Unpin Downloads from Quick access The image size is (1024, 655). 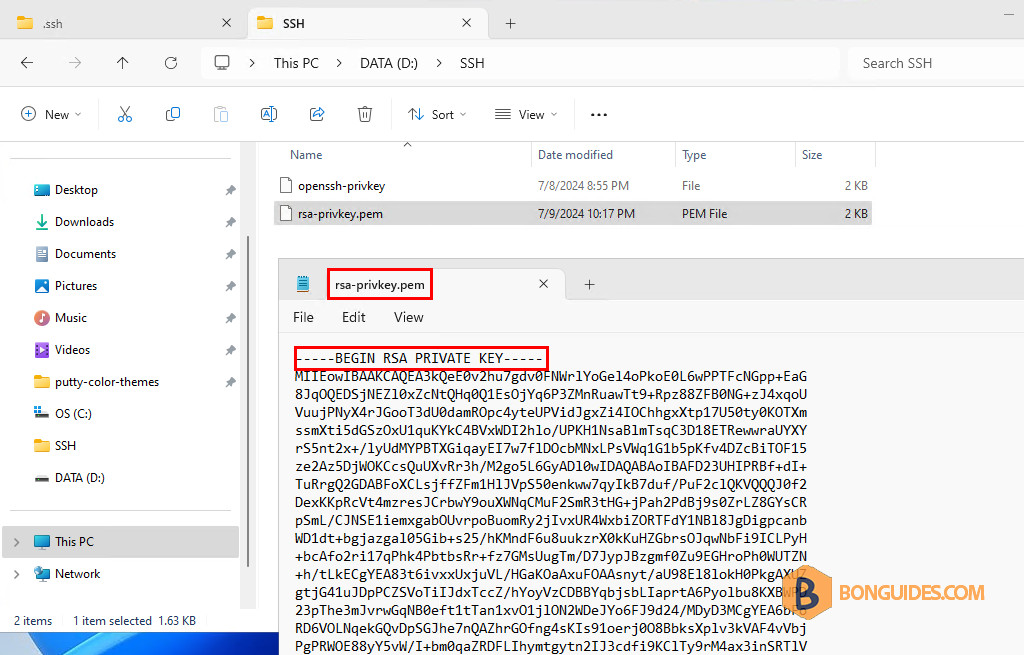[x=231, y=222]
